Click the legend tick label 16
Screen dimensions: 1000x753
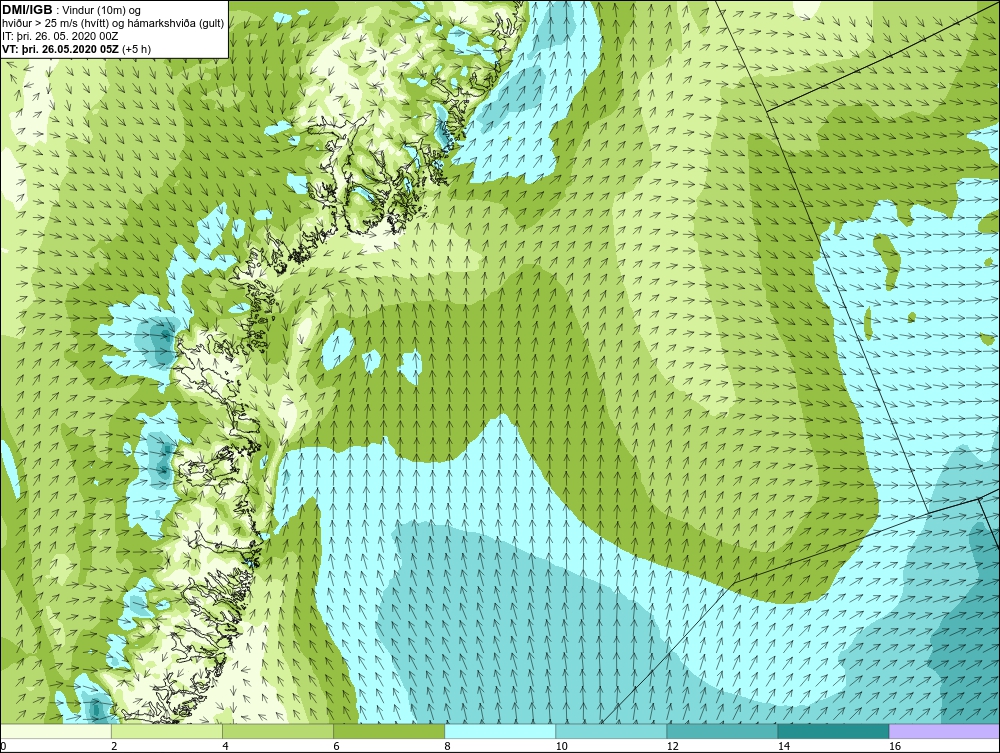(x=895, y=746)
